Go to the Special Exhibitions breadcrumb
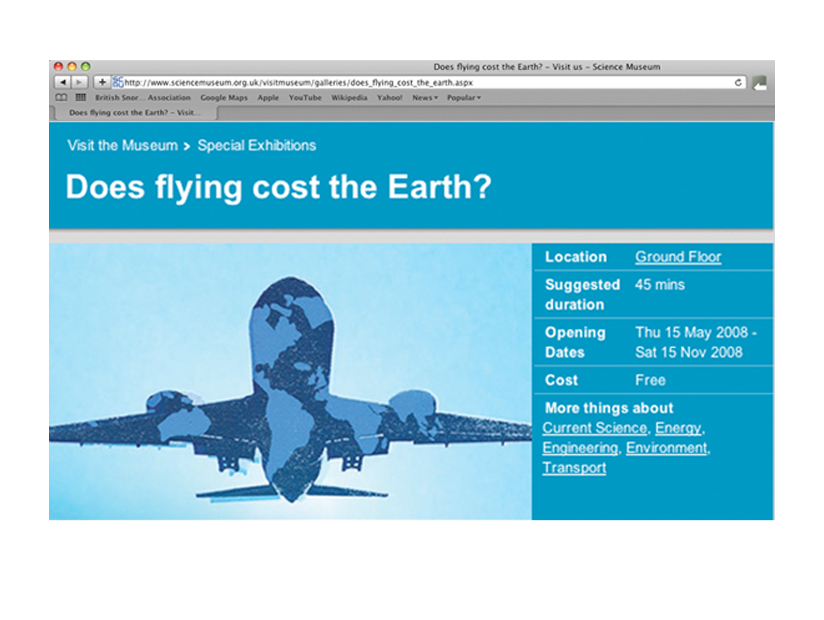 click(x=256, y=146)
